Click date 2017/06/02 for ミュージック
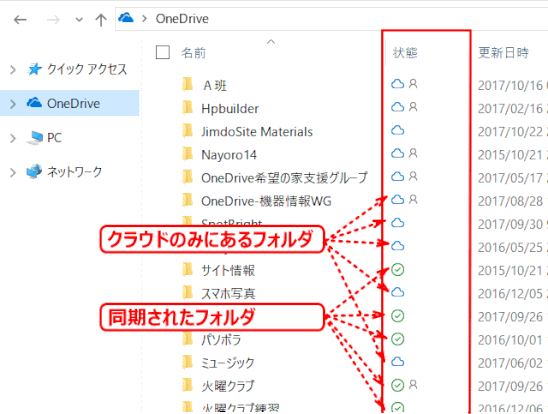The height and width of the screenshot is (414, 548). [510, 363]
